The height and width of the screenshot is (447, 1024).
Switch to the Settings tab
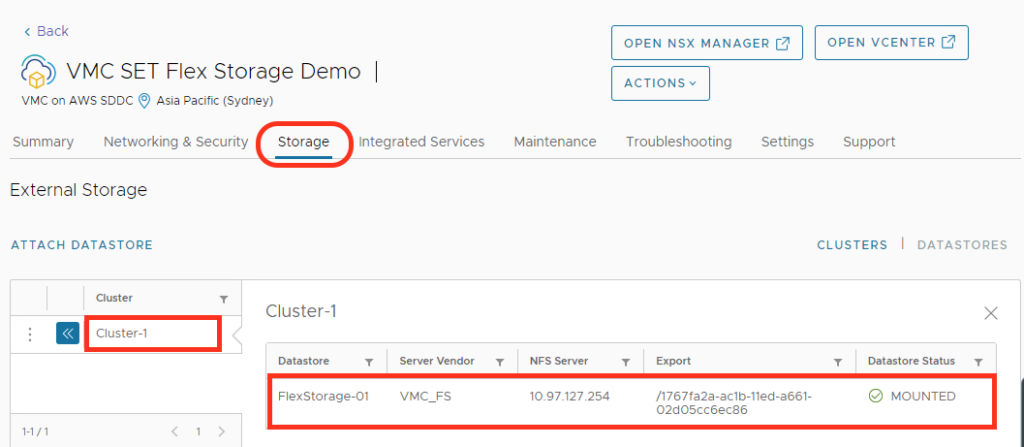click(x=788, y=142)
